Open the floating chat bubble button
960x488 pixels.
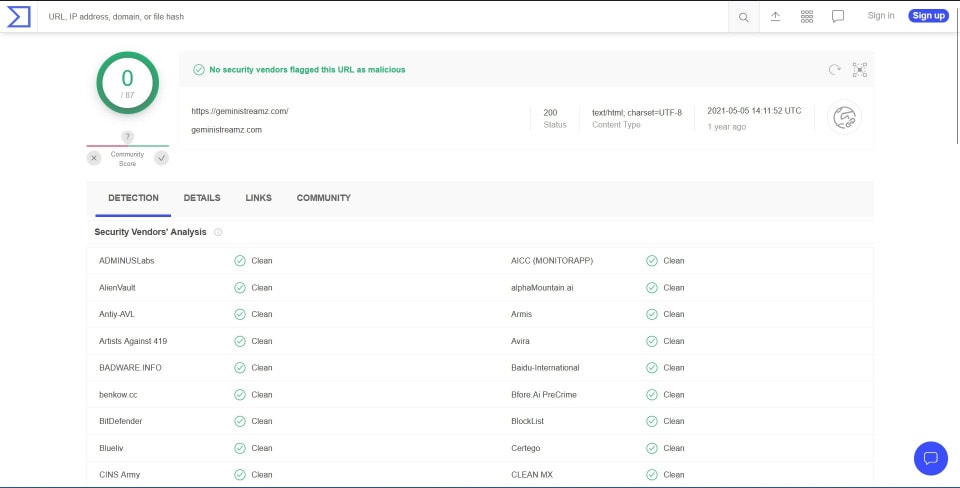point(931,458)
